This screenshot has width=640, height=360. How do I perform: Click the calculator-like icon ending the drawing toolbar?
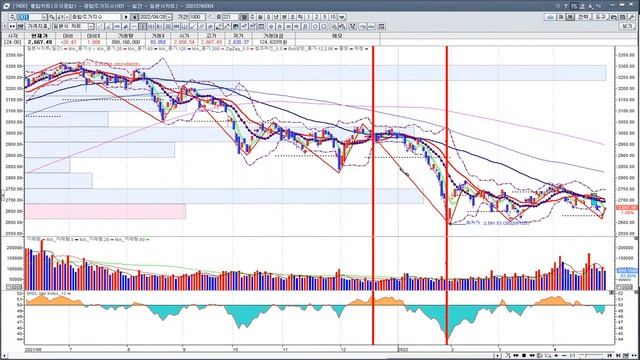(381, 26)
